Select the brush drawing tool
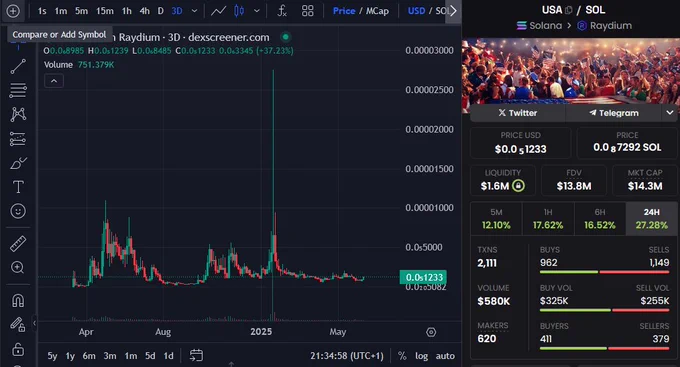 [x=18, y=163]
